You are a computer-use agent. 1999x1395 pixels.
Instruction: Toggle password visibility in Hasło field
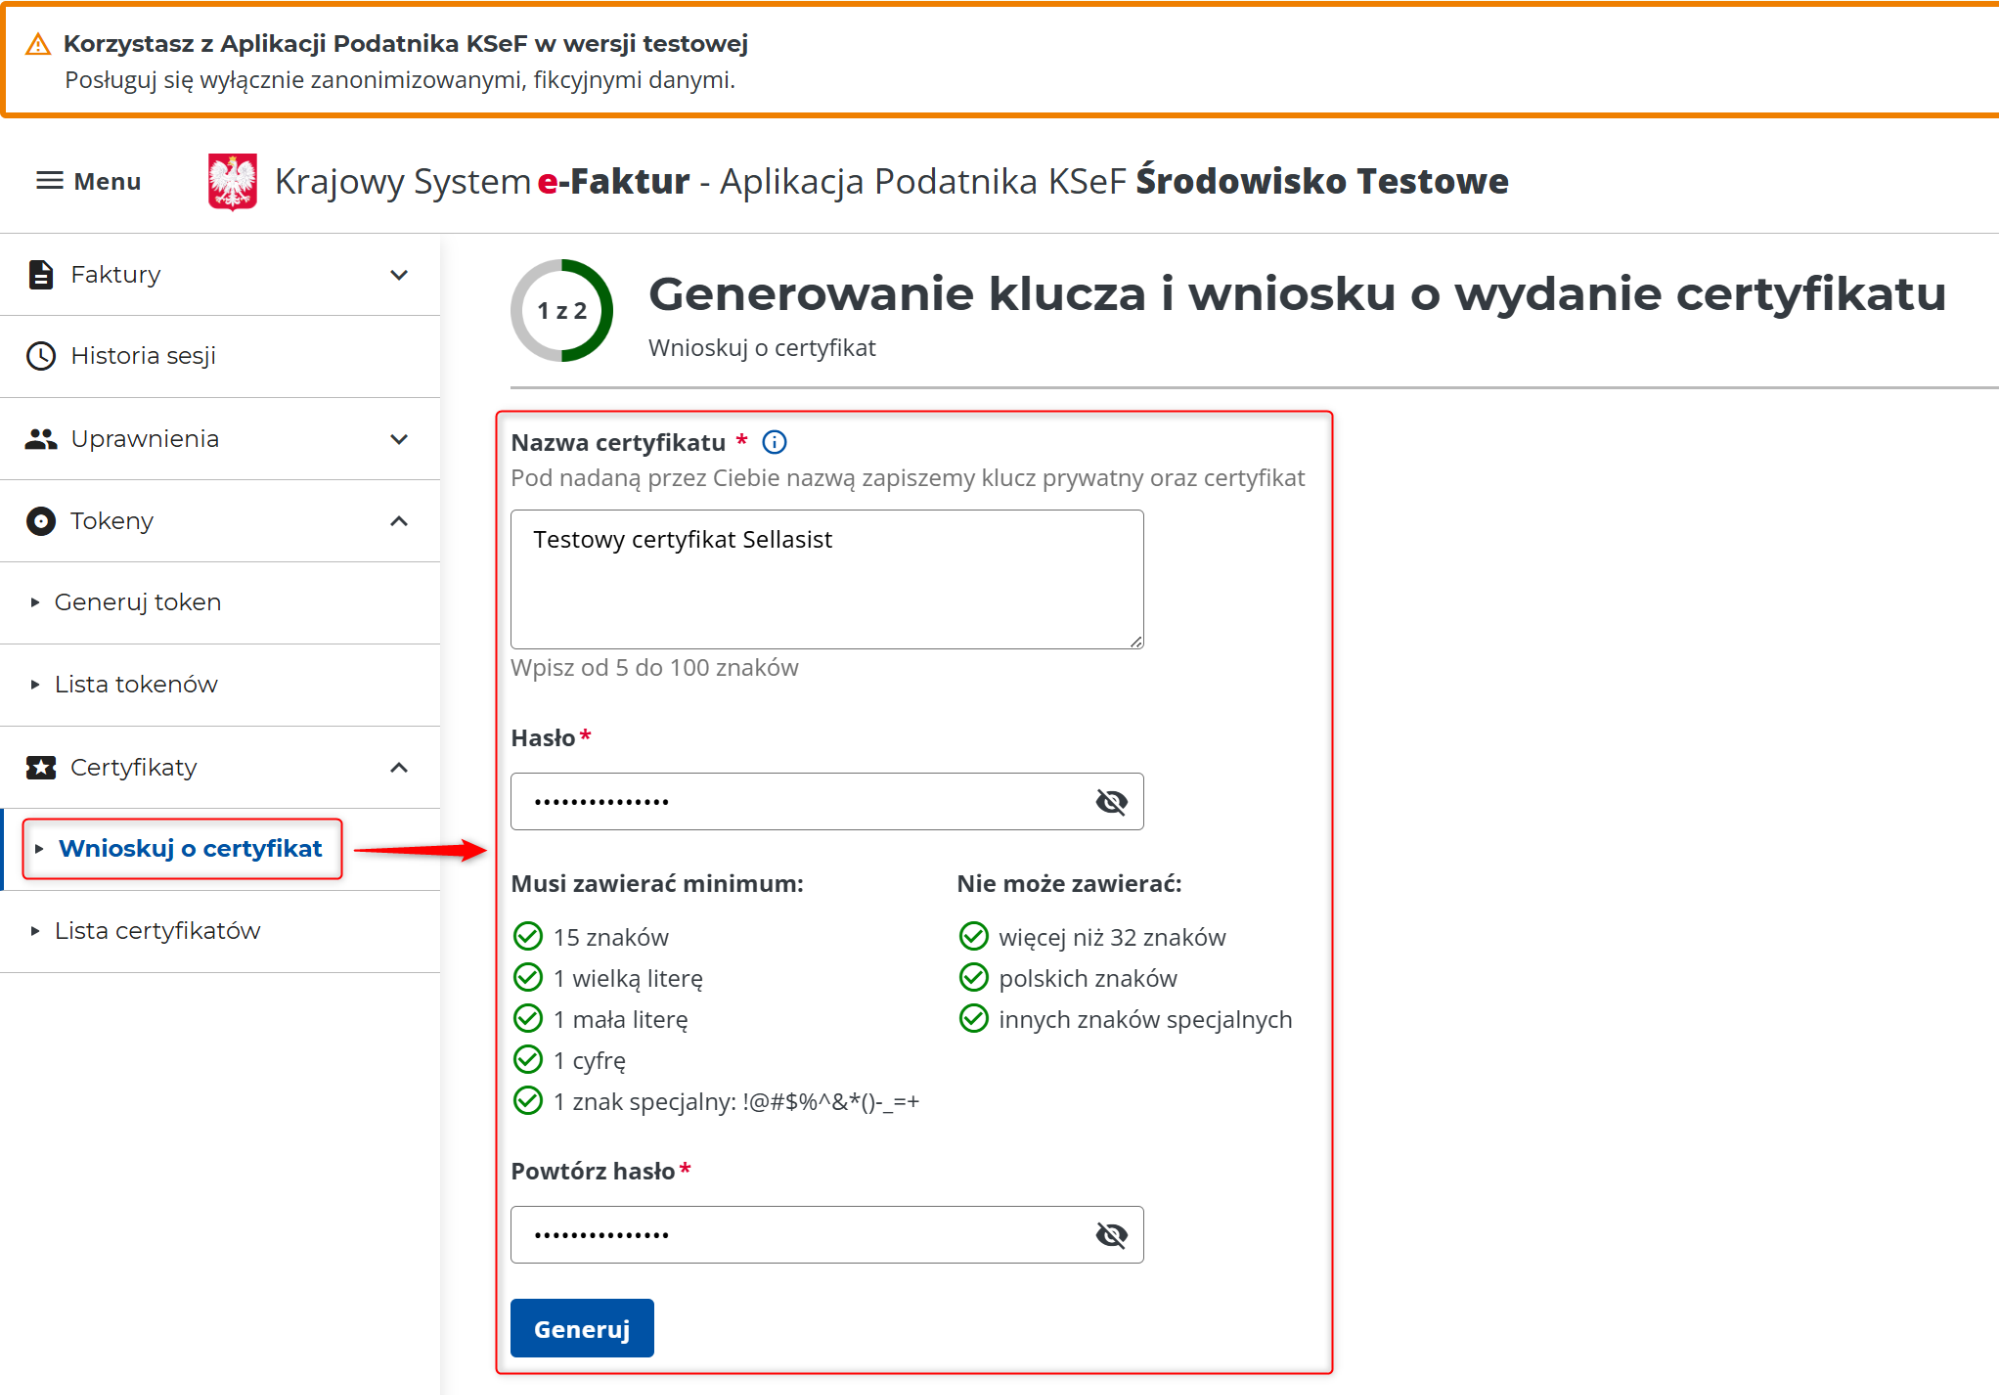[x=1111, y=801]
